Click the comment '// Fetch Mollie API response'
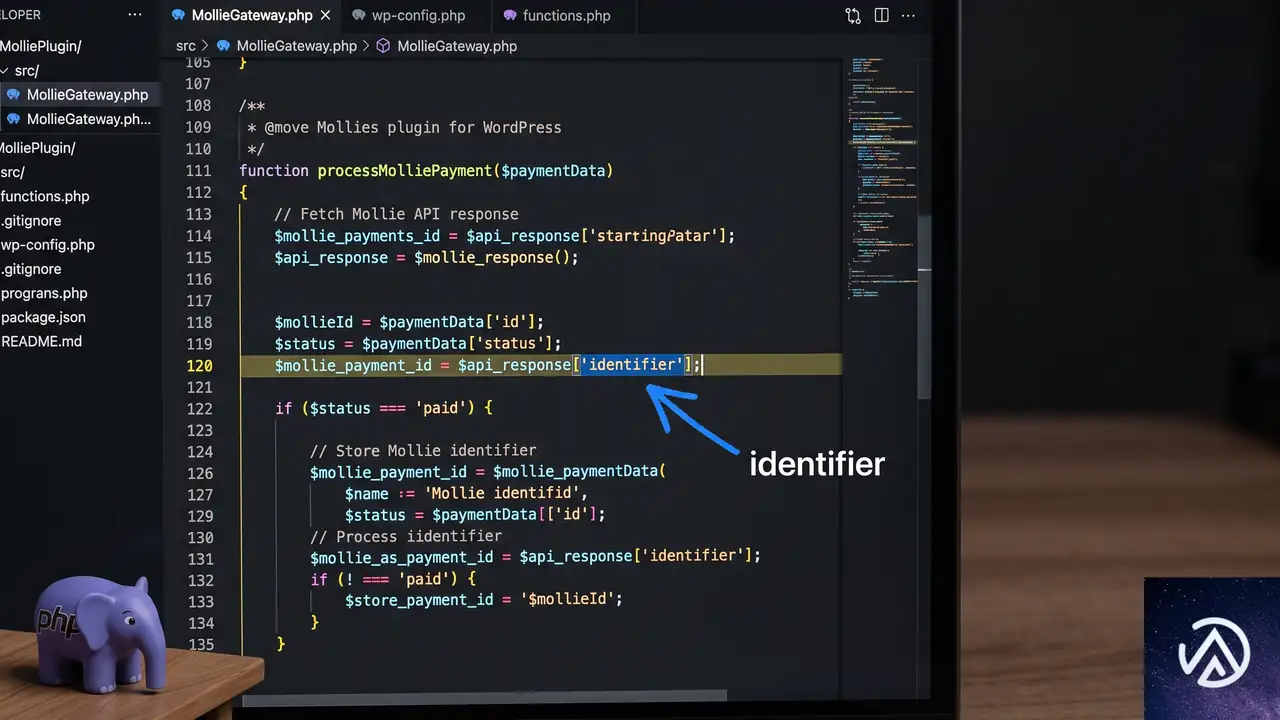 [396, 214]
